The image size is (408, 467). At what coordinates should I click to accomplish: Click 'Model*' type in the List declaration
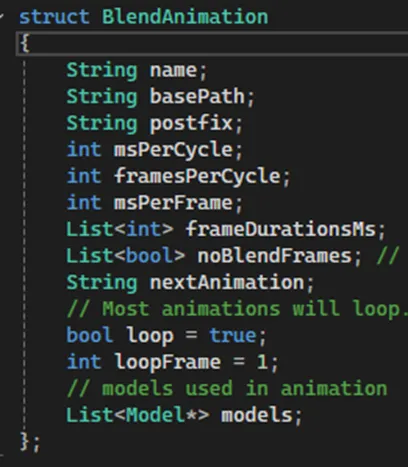[x=161, y=415]
